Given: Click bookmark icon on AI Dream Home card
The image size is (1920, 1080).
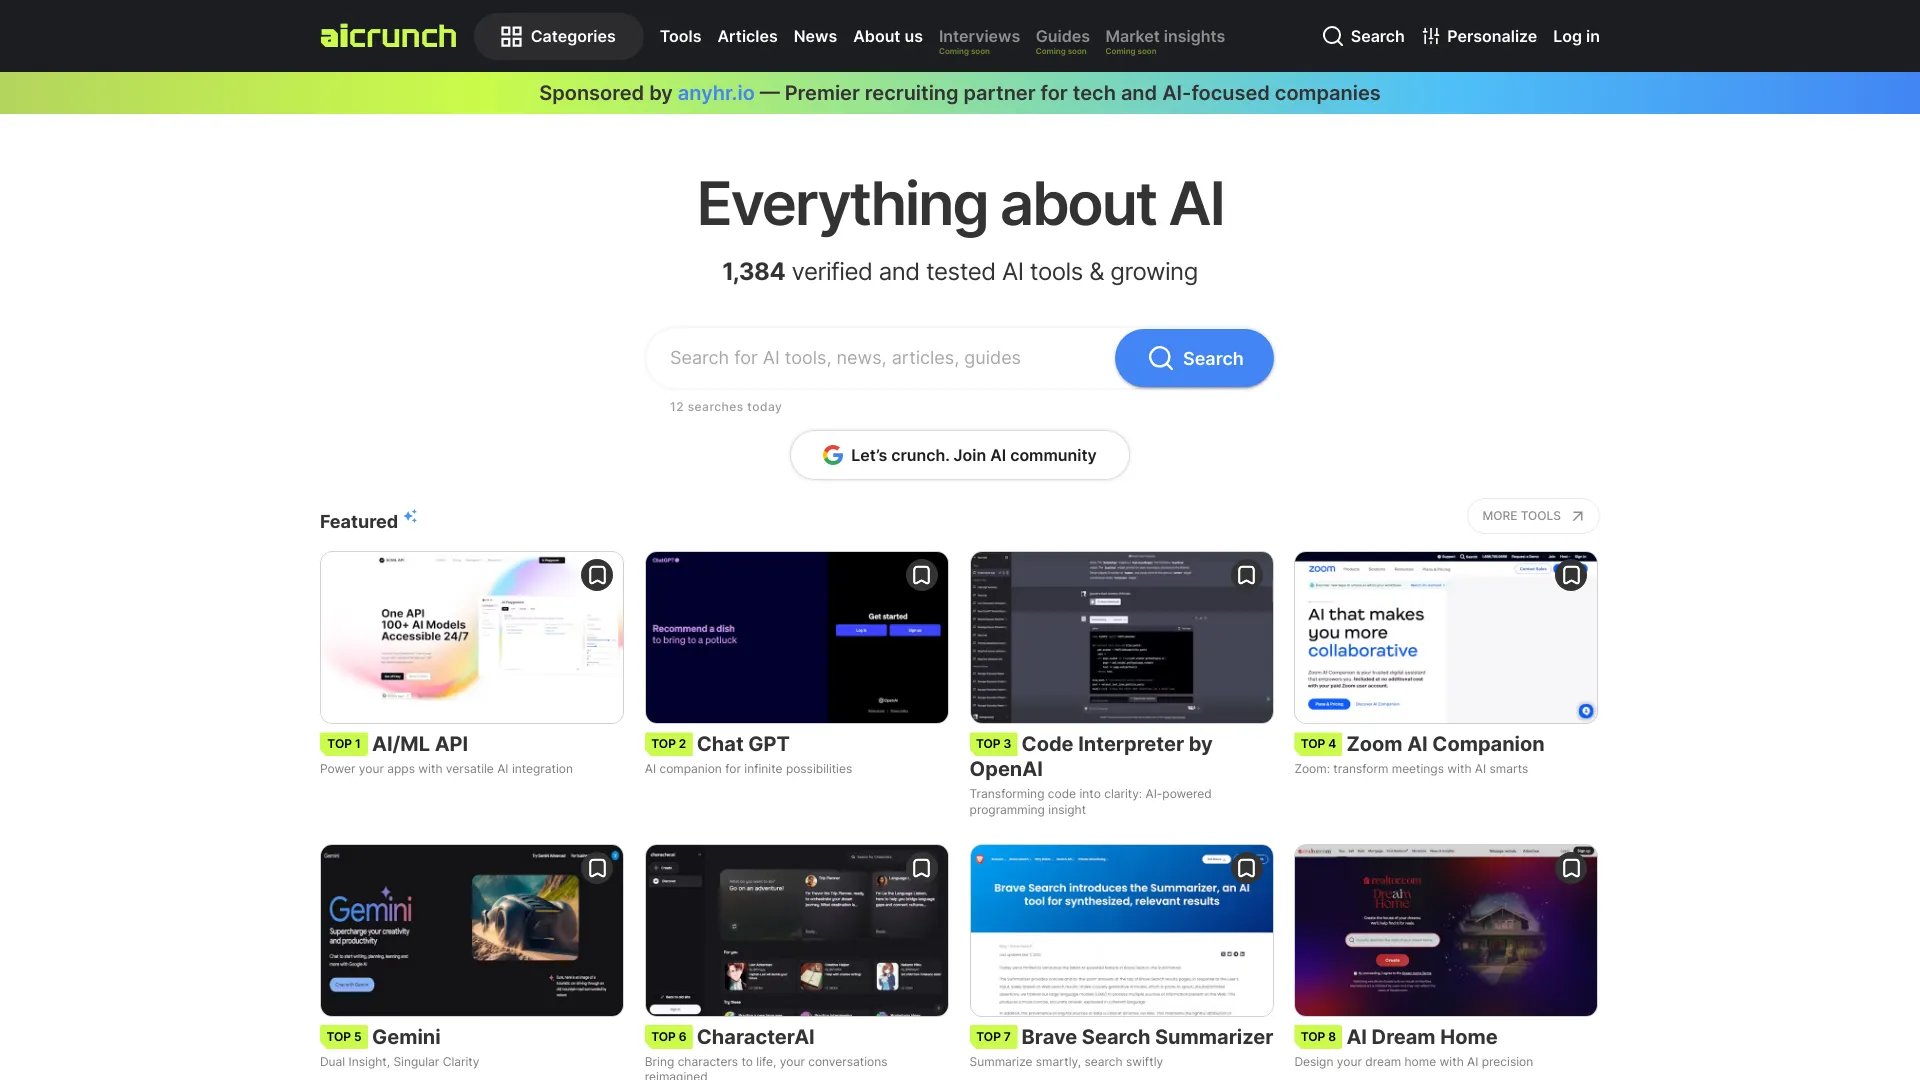Looking at the screenshot, I should coord(1571,868).
